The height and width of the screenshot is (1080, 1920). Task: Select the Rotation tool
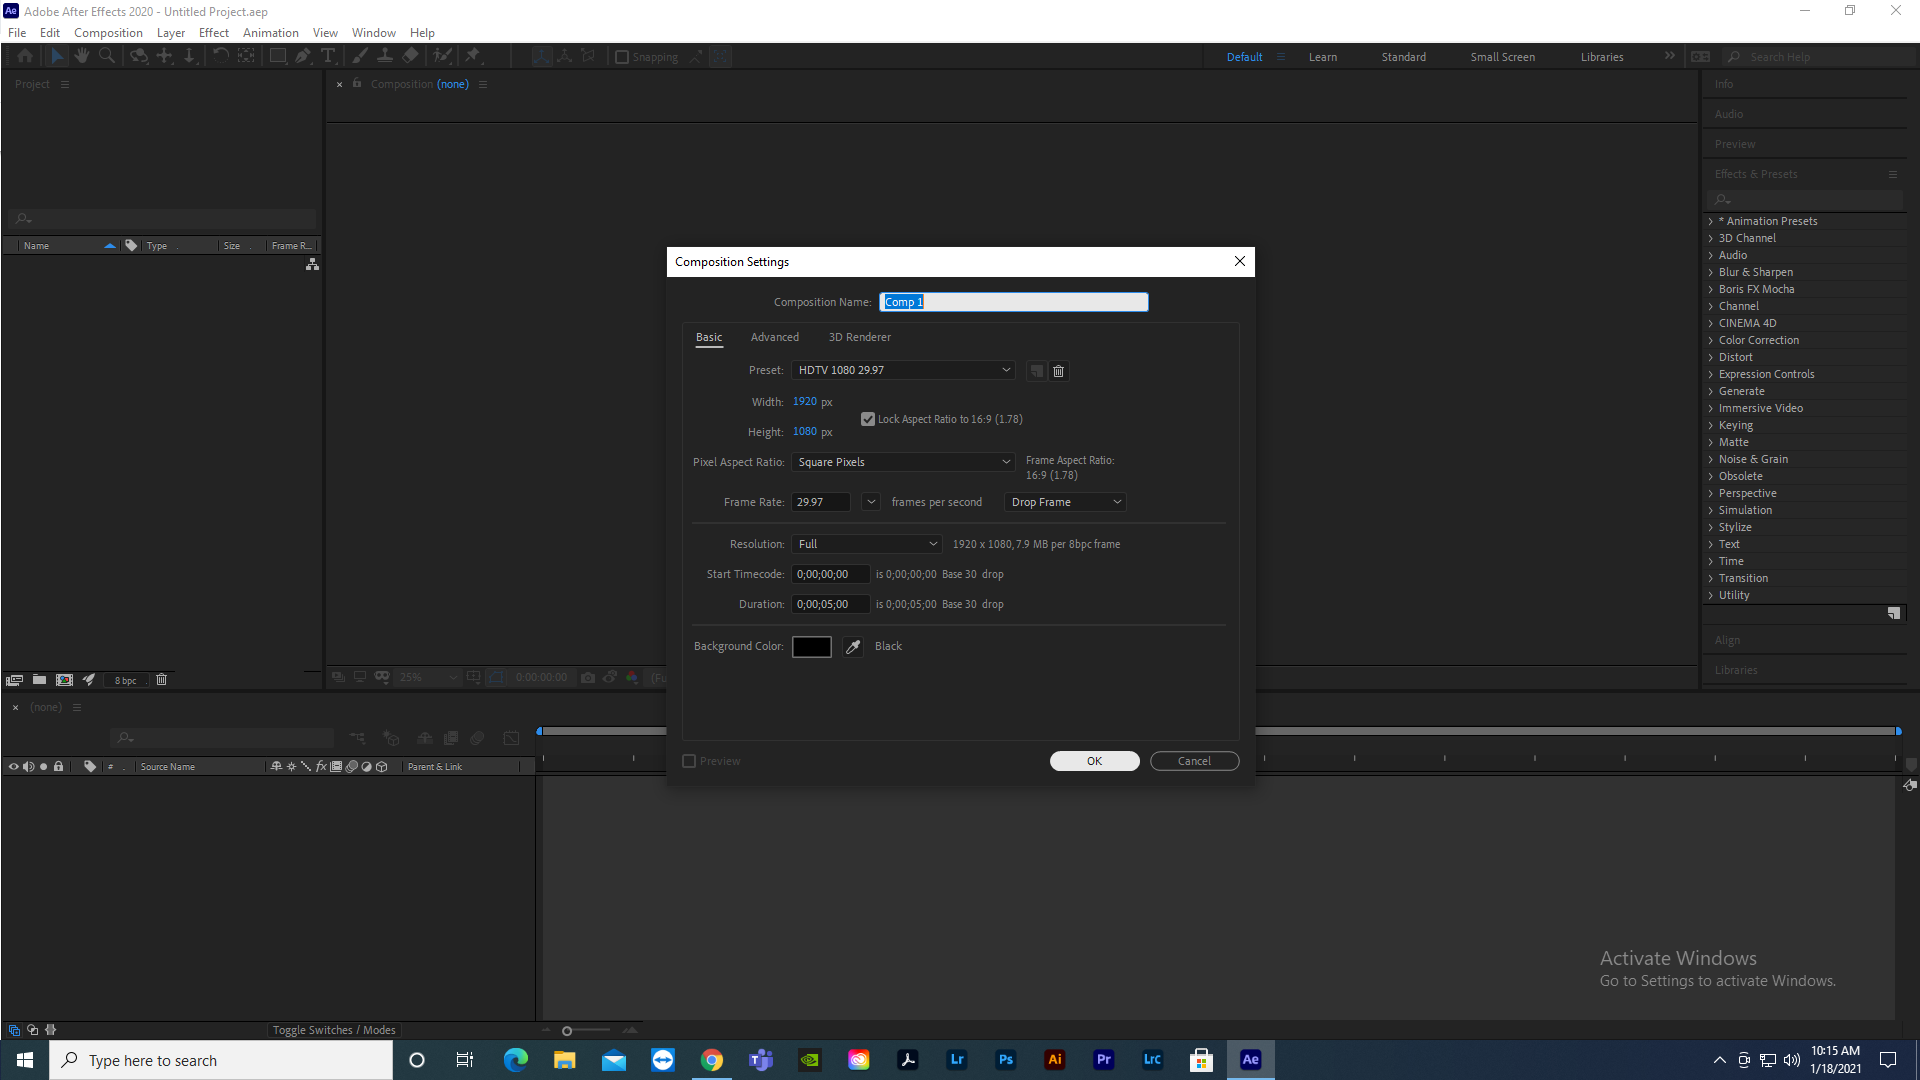tap(221, 57)
